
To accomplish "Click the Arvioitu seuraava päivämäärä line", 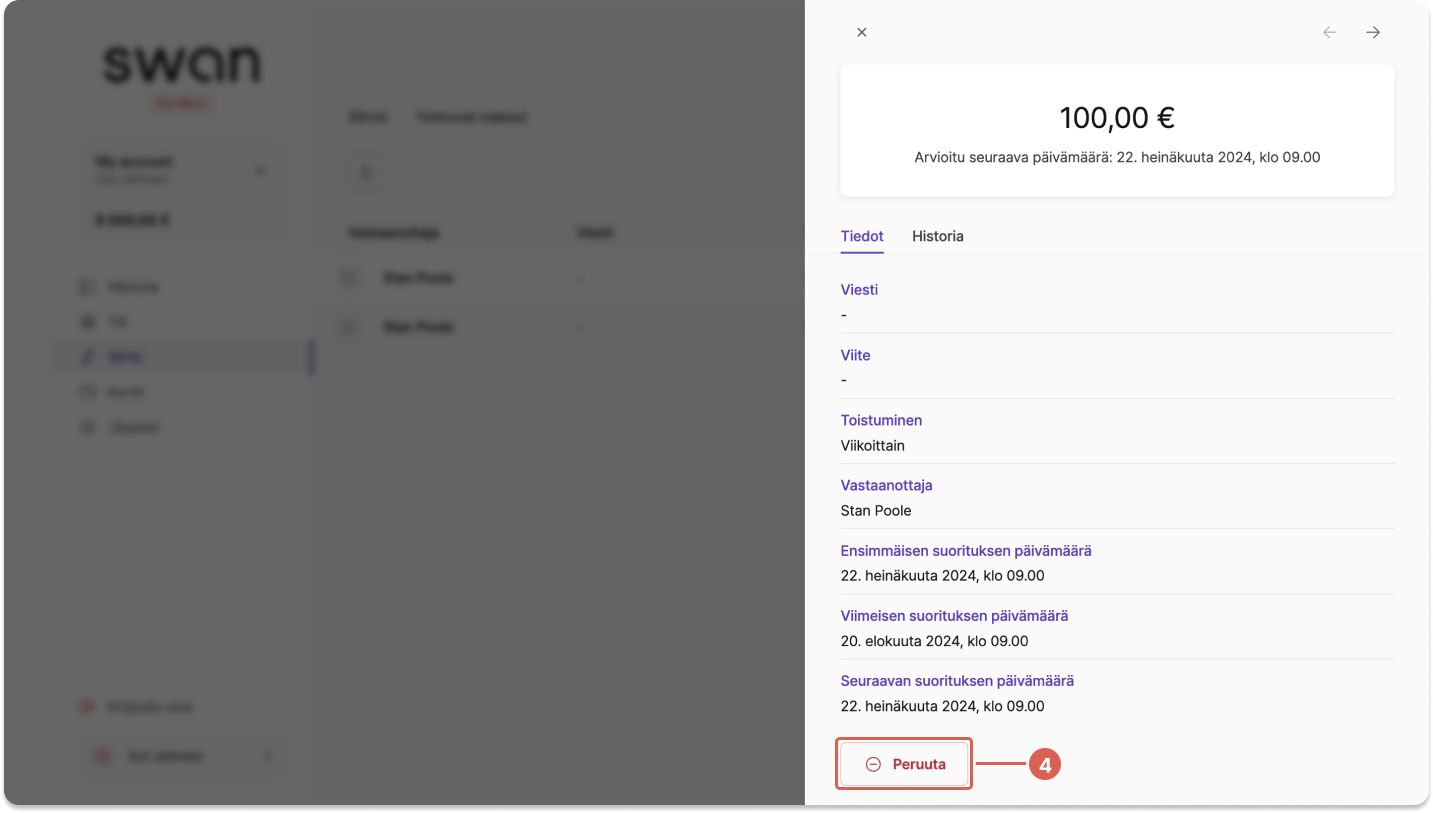I will coord(1117,157).
